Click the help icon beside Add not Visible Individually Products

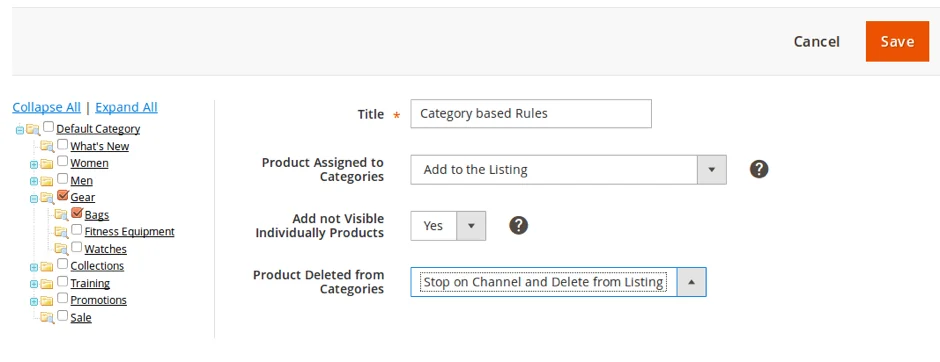tap(519, 225)
